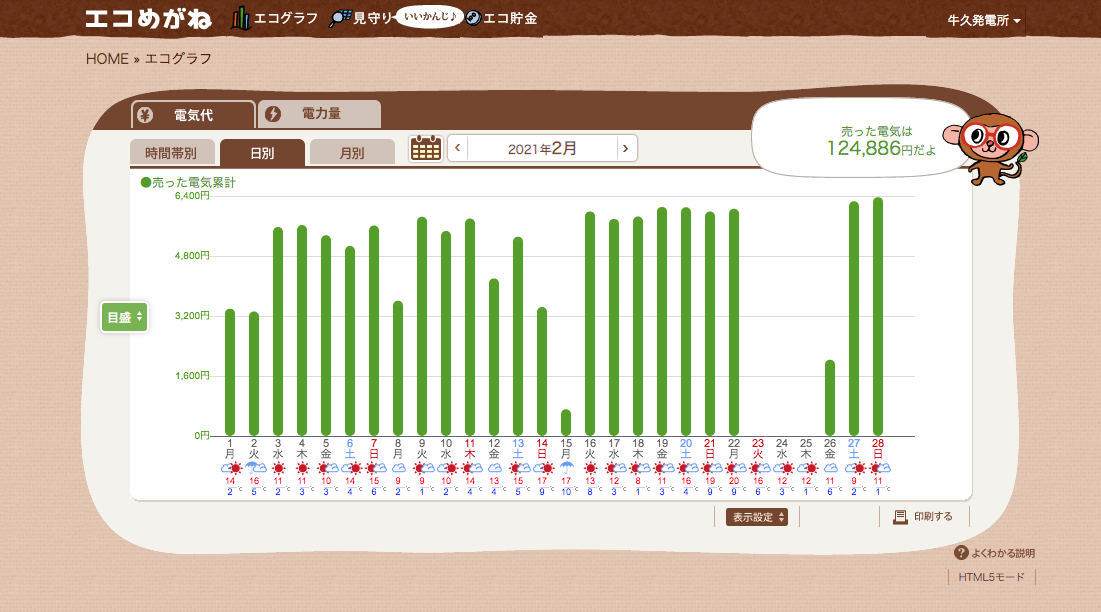
Task: Click the green bar for day 1
Action: pos(230,372)
